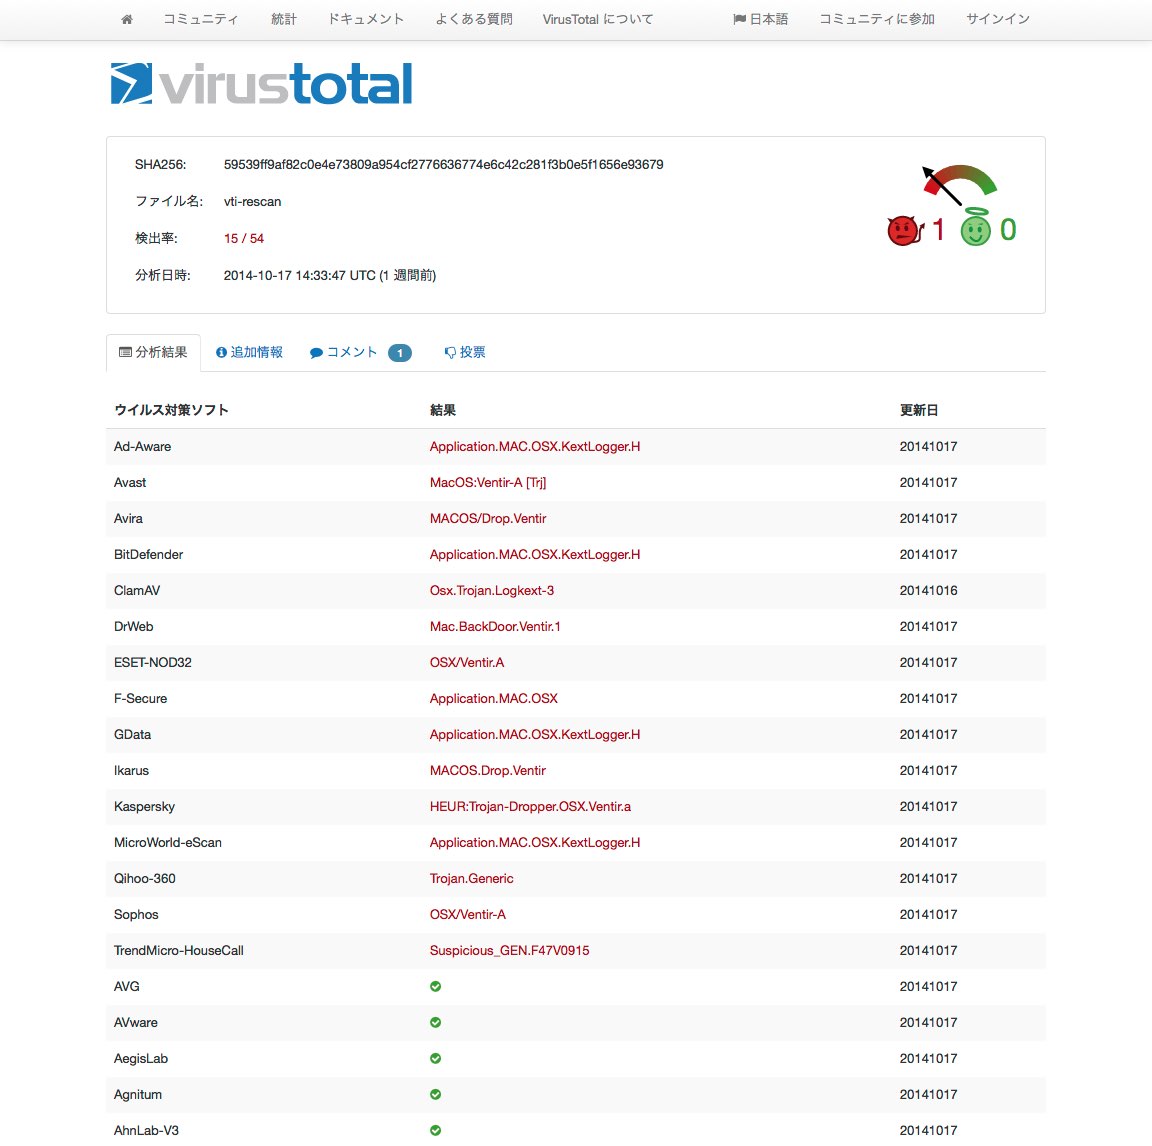The width and height of the screenshot is (1152, 1146).
Task: Click the ウイルス対策ソフト column header
Action: pyautogui.click(x=171, y=411)
